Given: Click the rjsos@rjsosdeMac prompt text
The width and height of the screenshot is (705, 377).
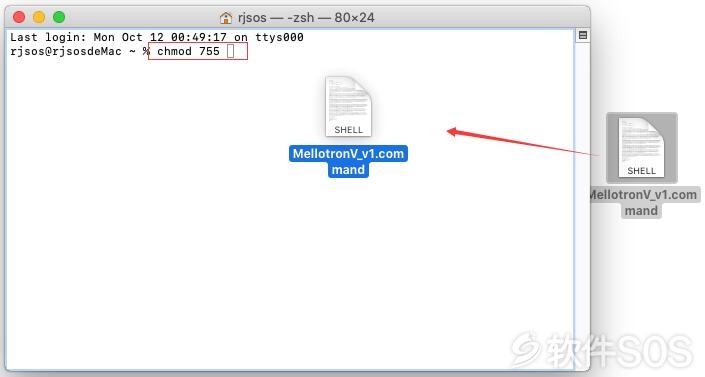Looking at the screenshot, I should (66, 51).
